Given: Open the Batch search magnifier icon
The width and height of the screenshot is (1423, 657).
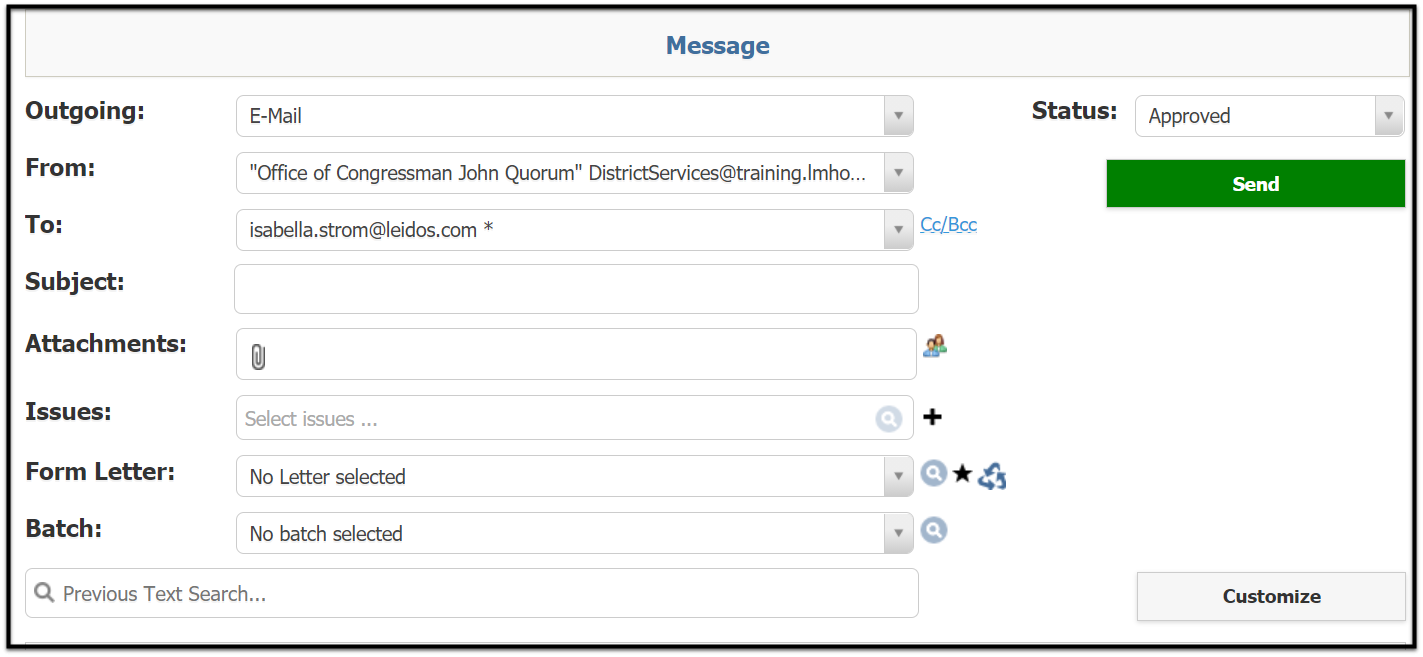Looking at the screenshot, I should point(933,530).
